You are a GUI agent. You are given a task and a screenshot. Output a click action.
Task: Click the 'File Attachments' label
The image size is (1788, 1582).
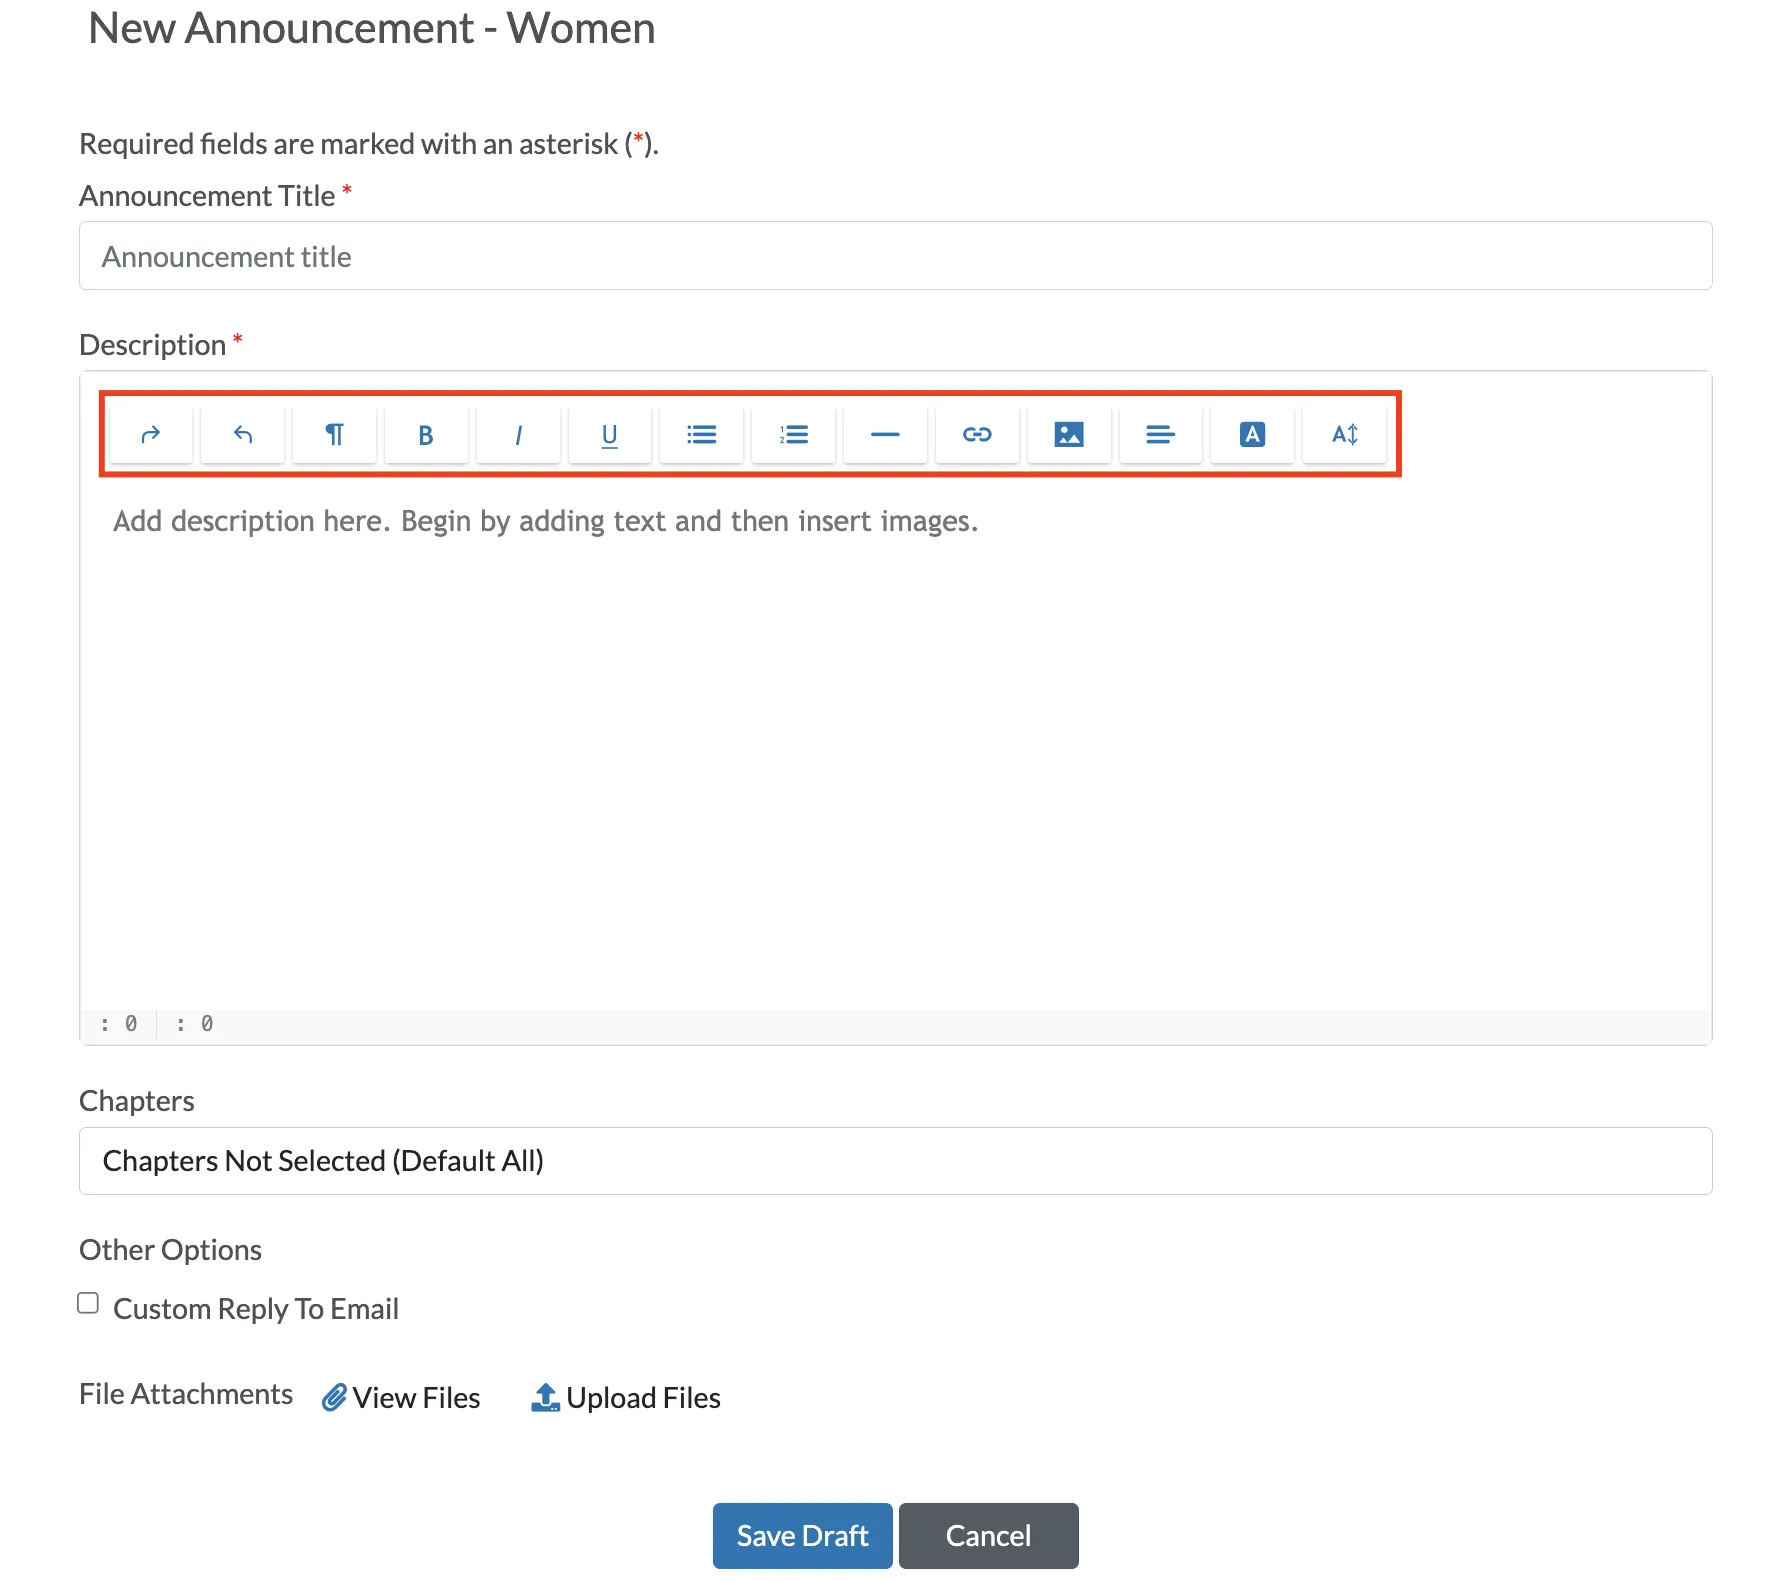coord(186,1394)
